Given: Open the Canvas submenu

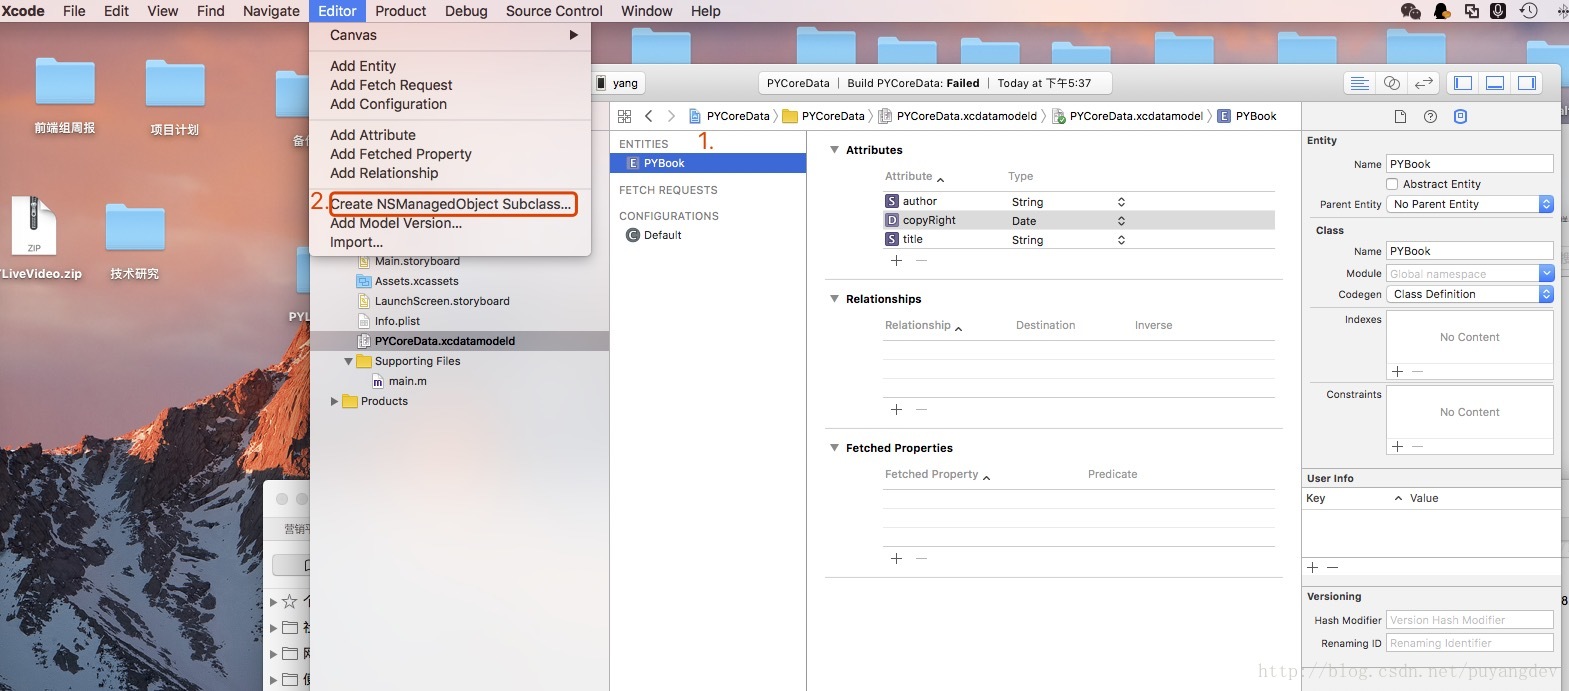Looking at the screenshot, I should [450, 35].
